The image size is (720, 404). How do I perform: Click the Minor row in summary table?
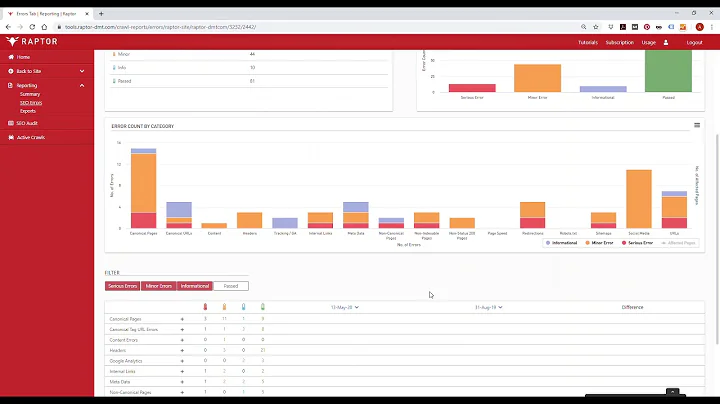tap(248, 54)
